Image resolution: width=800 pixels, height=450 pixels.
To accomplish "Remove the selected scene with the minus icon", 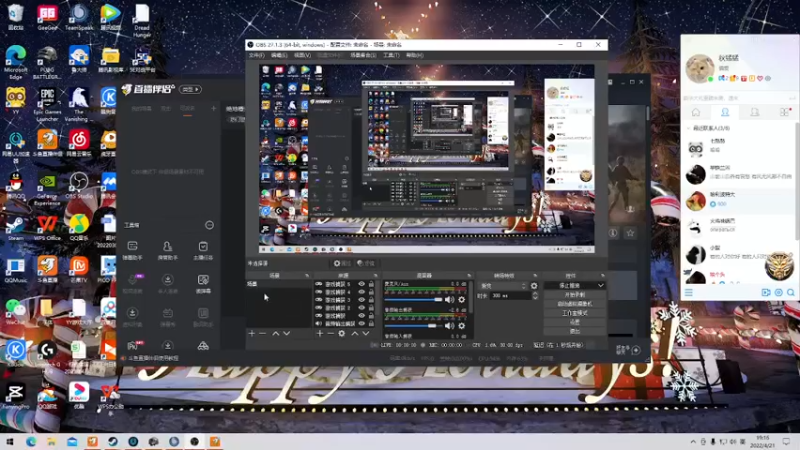I will (x=263, y=333).
